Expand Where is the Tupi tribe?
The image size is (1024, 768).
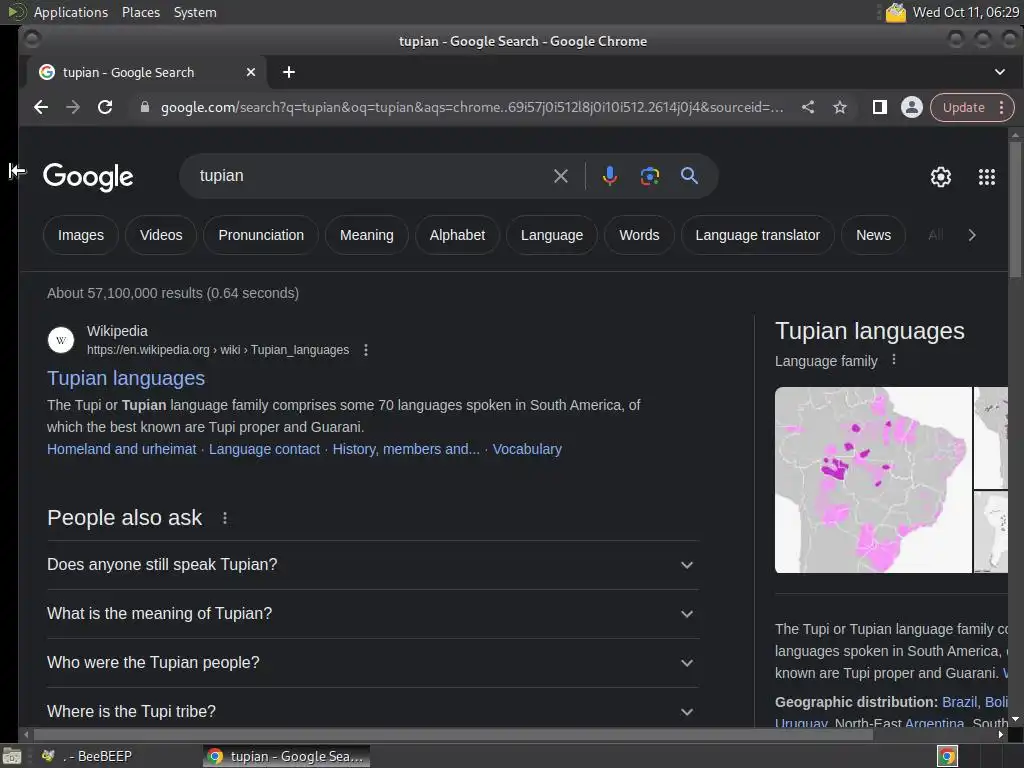(x=372, y=711)
